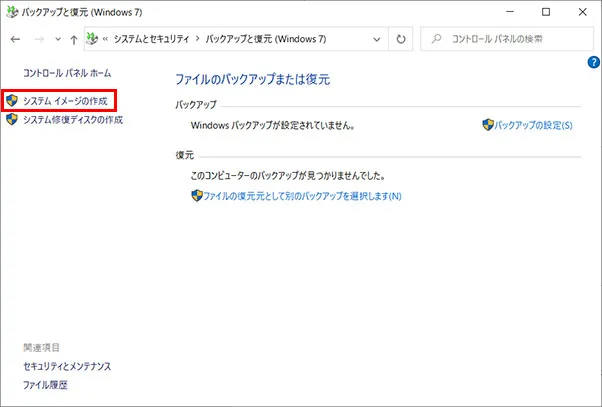Choose ファイルの復元元として別のバックアップを選択します(N)

pyautogui.click(x=302, y=196)
